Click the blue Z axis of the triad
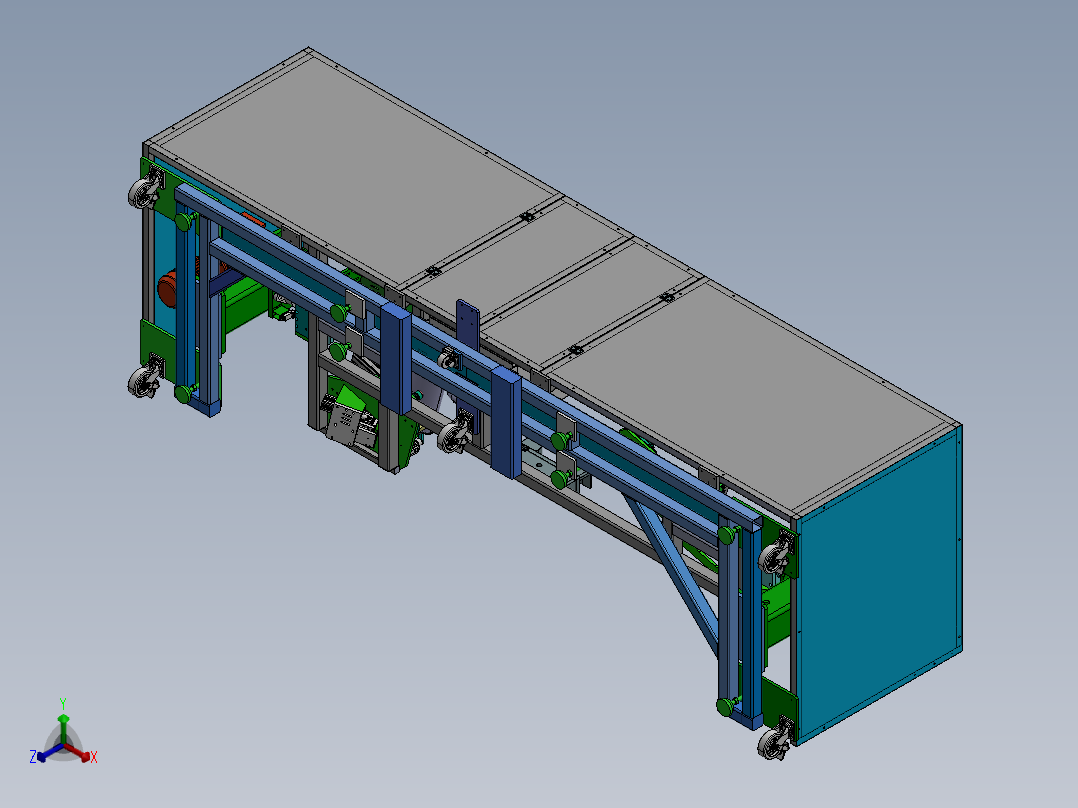 (x=50, y=752)
